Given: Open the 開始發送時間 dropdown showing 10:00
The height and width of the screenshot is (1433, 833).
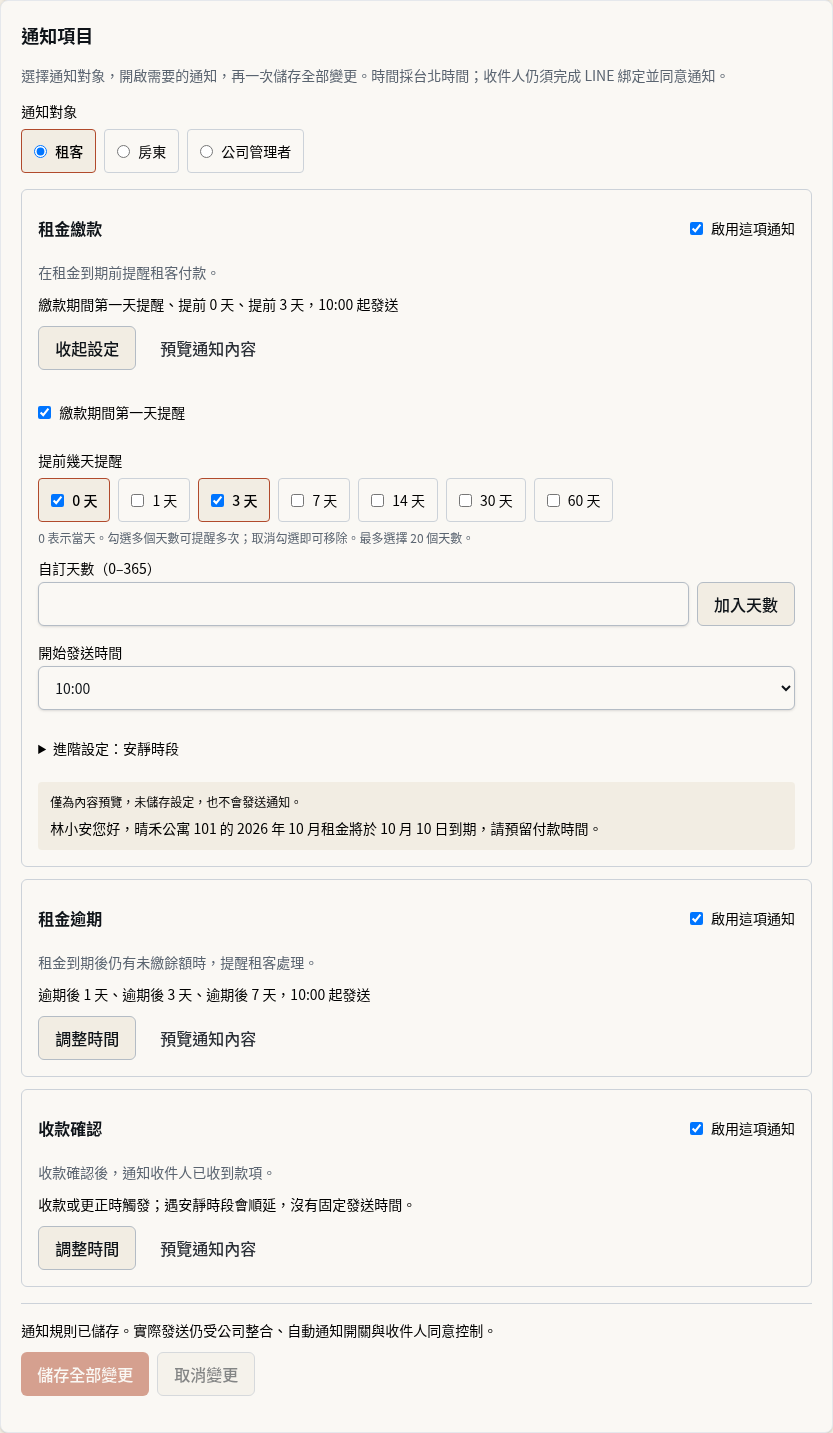Looking at the screenshot, I should 416,688.
